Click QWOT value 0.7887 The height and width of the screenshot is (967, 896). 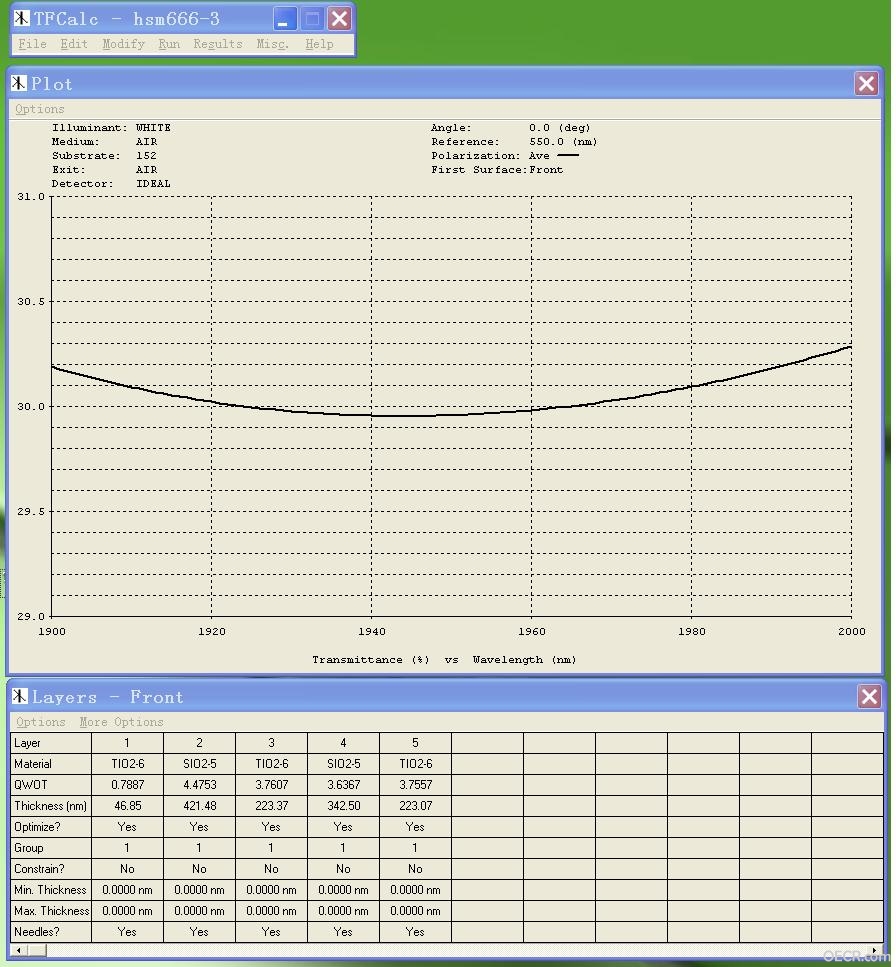(128, 784)
